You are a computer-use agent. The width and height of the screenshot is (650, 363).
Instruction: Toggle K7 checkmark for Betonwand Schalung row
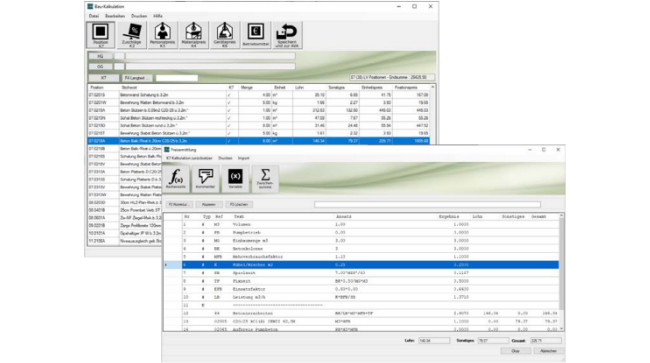(x=229, y=95)
